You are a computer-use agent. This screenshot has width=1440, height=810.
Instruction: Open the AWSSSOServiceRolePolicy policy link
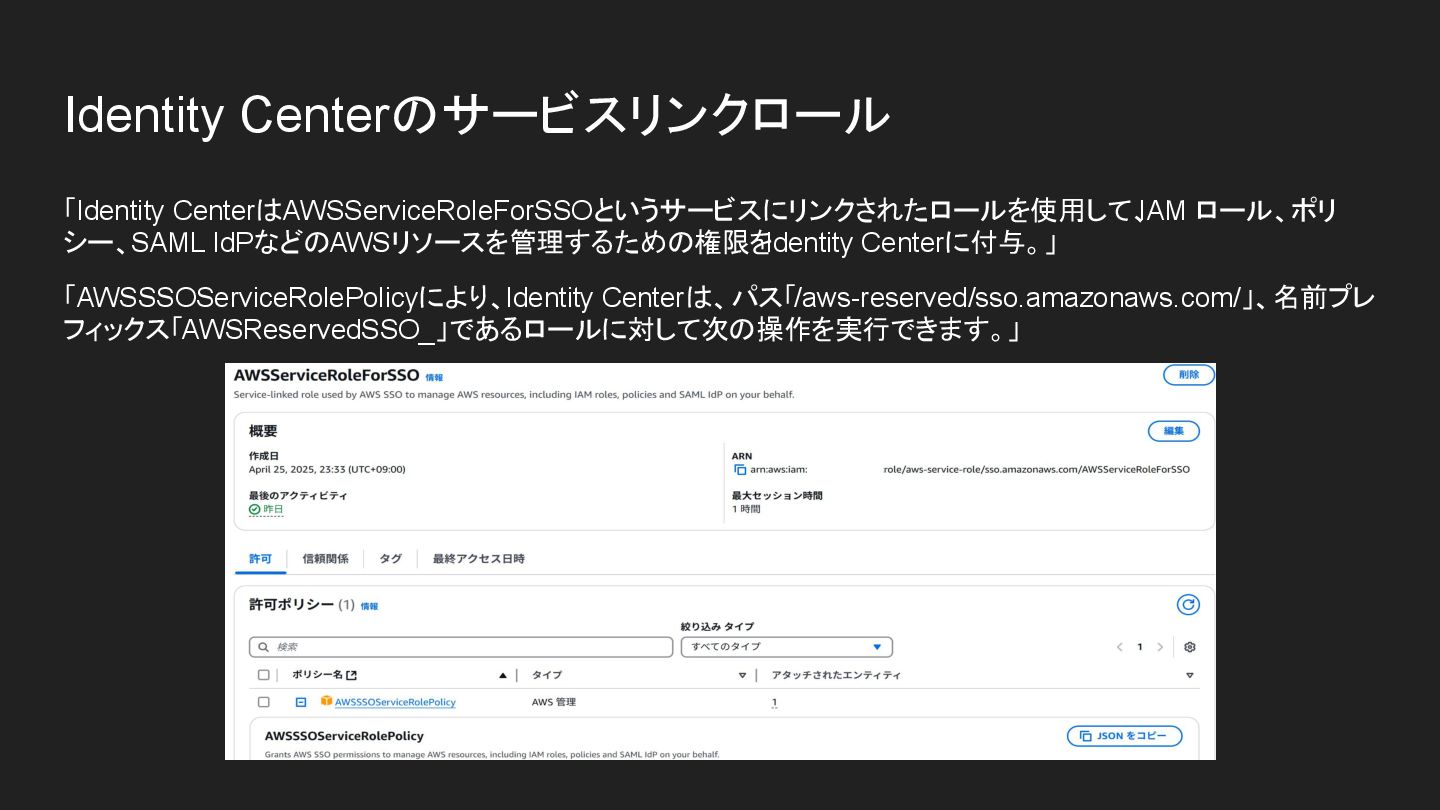click(395, 702)
